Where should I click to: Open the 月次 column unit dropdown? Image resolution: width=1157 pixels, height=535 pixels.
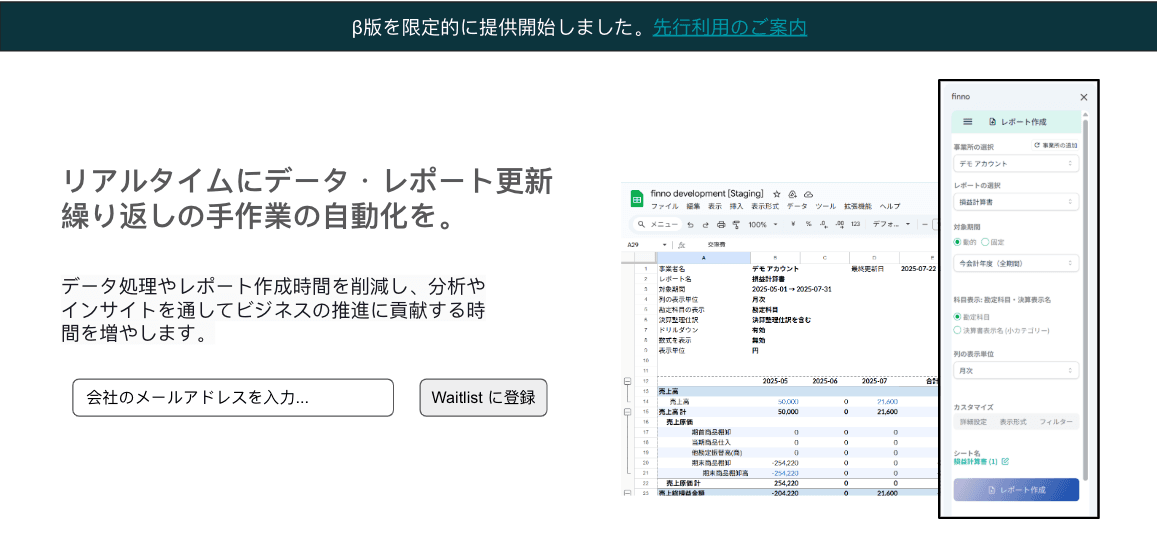coord(1015,370)
